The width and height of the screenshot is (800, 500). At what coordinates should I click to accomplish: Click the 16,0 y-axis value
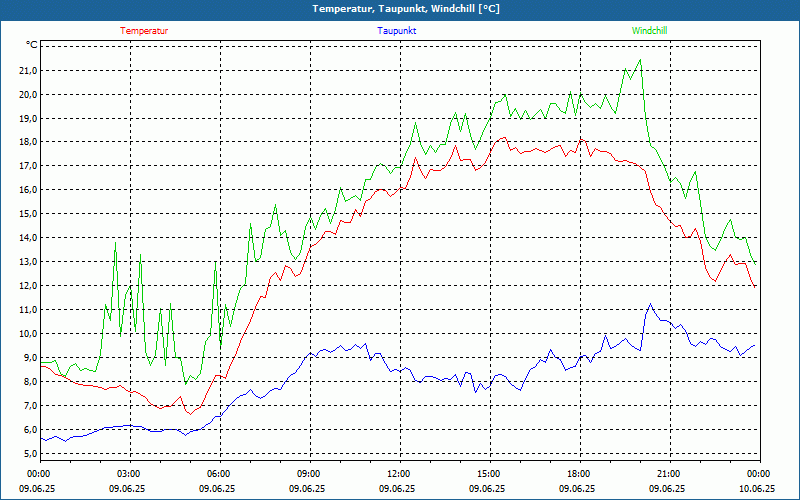pos(28,190)
